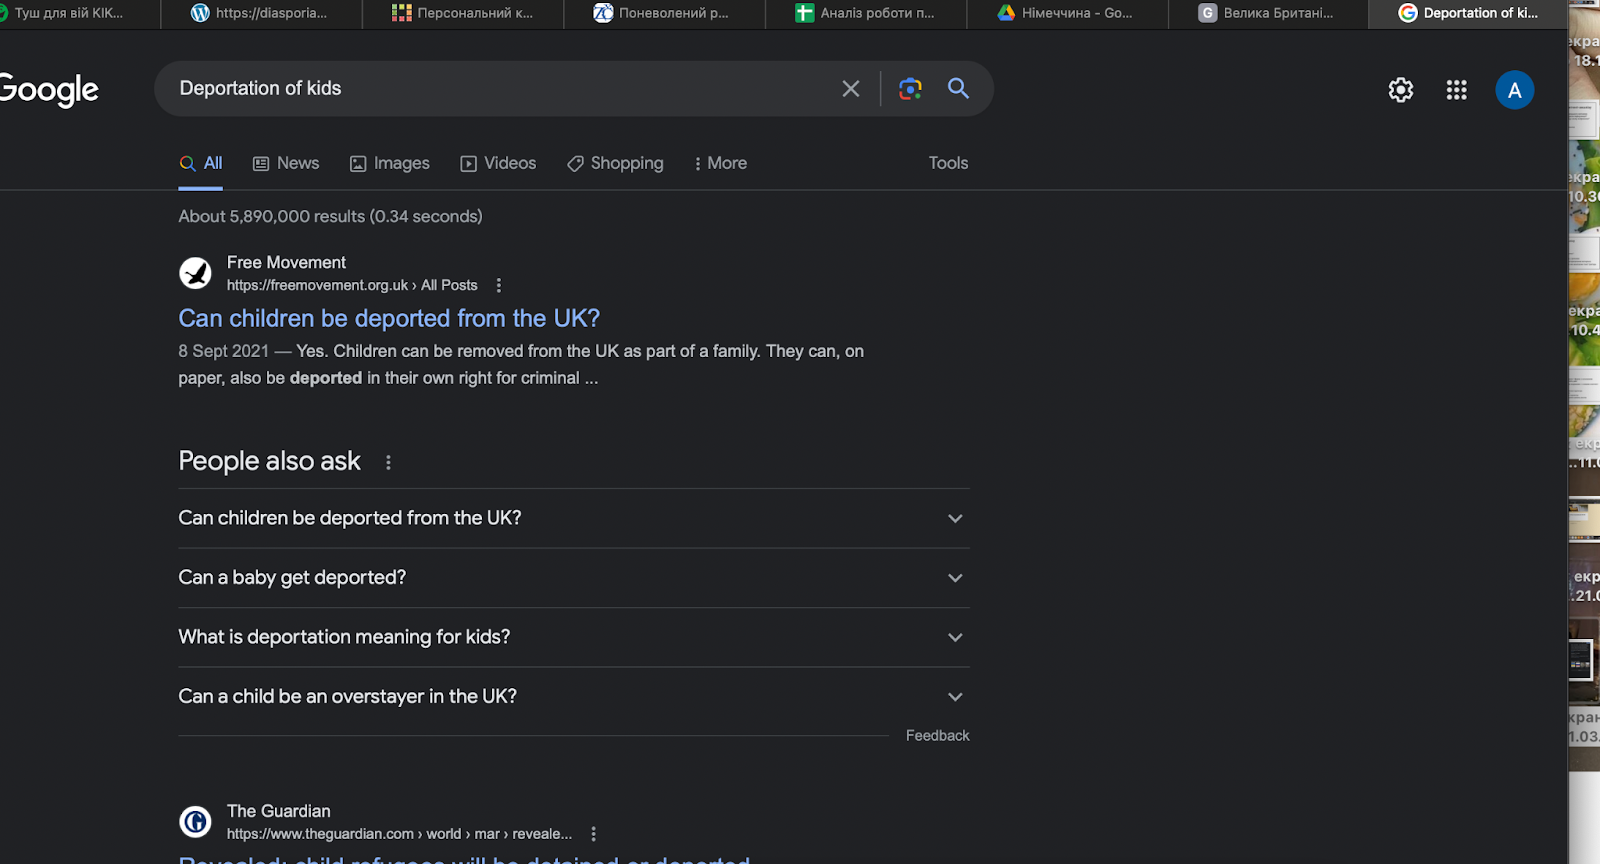This screenshot has height=864, width=1600.
Task: Click into the search input field
Action: (500, 89)
